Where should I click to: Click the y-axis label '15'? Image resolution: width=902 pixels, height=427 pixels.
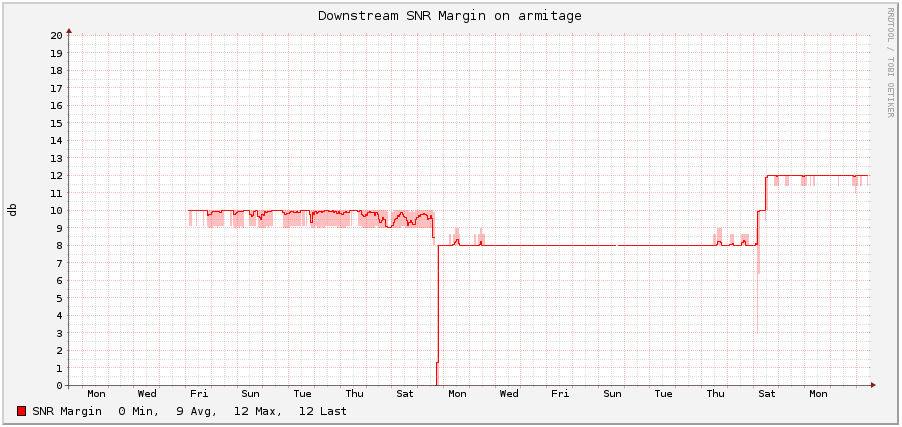[56, 123]
